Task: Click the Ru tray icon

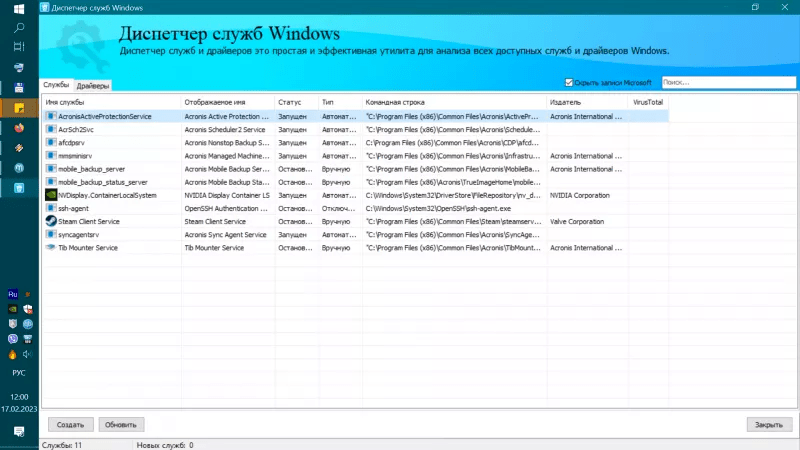Action: point(13,294)
